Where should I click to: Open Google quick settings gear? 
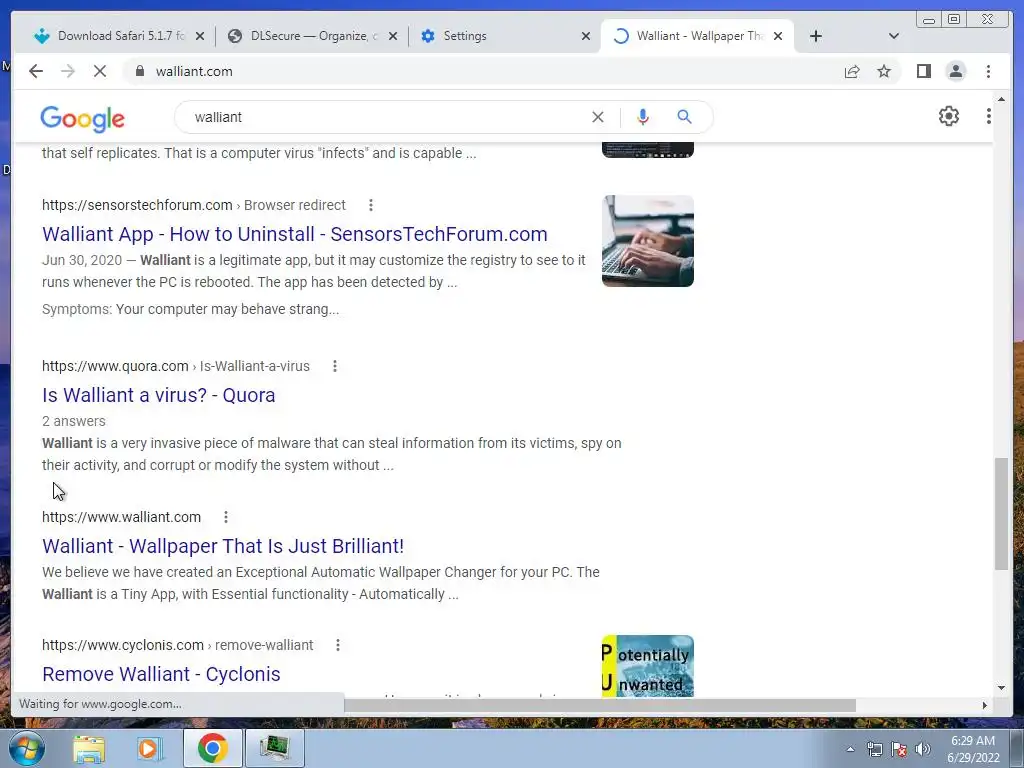click(x=948, y=116)
